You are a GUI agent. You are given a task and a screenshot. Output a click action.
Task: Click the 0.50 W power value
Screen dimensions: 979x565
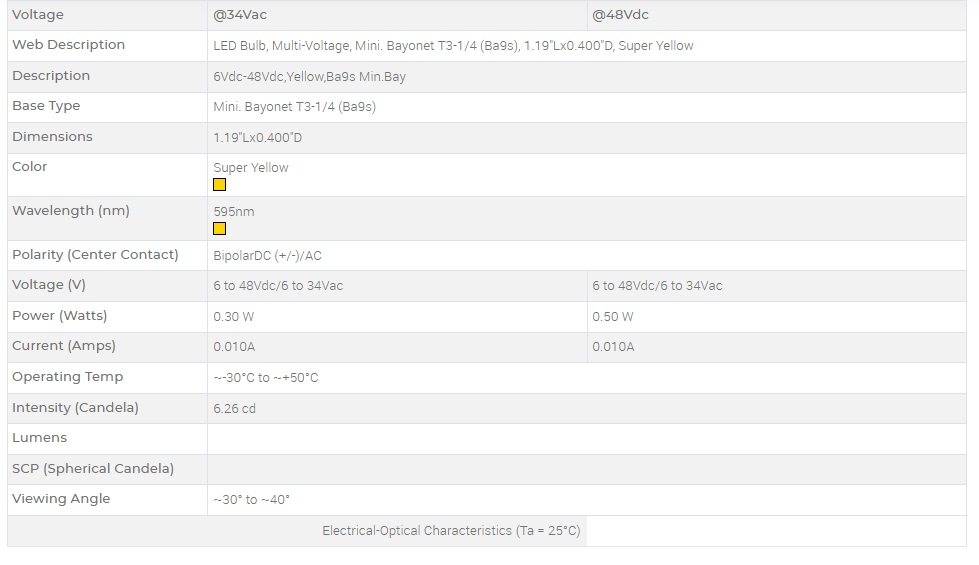pos(612,316)
